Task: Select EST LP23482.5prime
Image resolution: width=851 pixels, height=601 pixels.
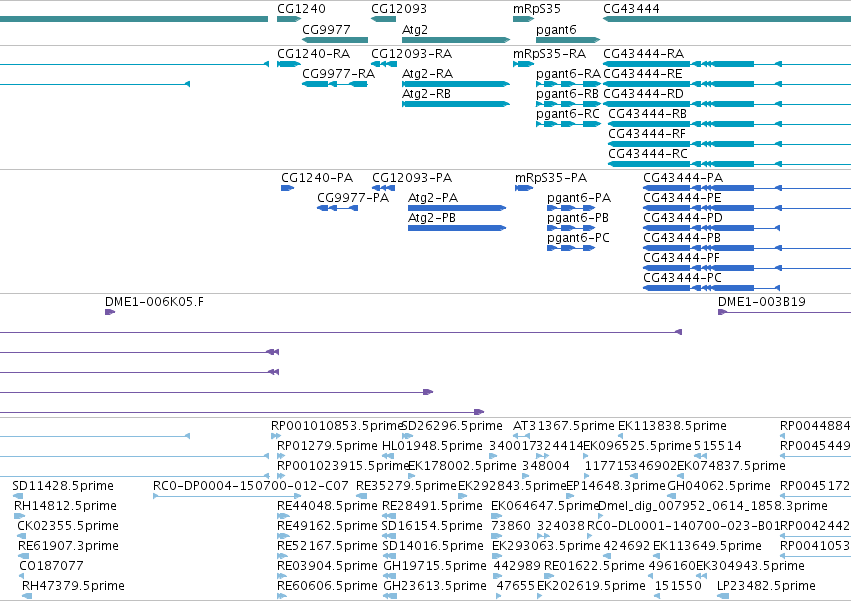Action: point(766,586)
